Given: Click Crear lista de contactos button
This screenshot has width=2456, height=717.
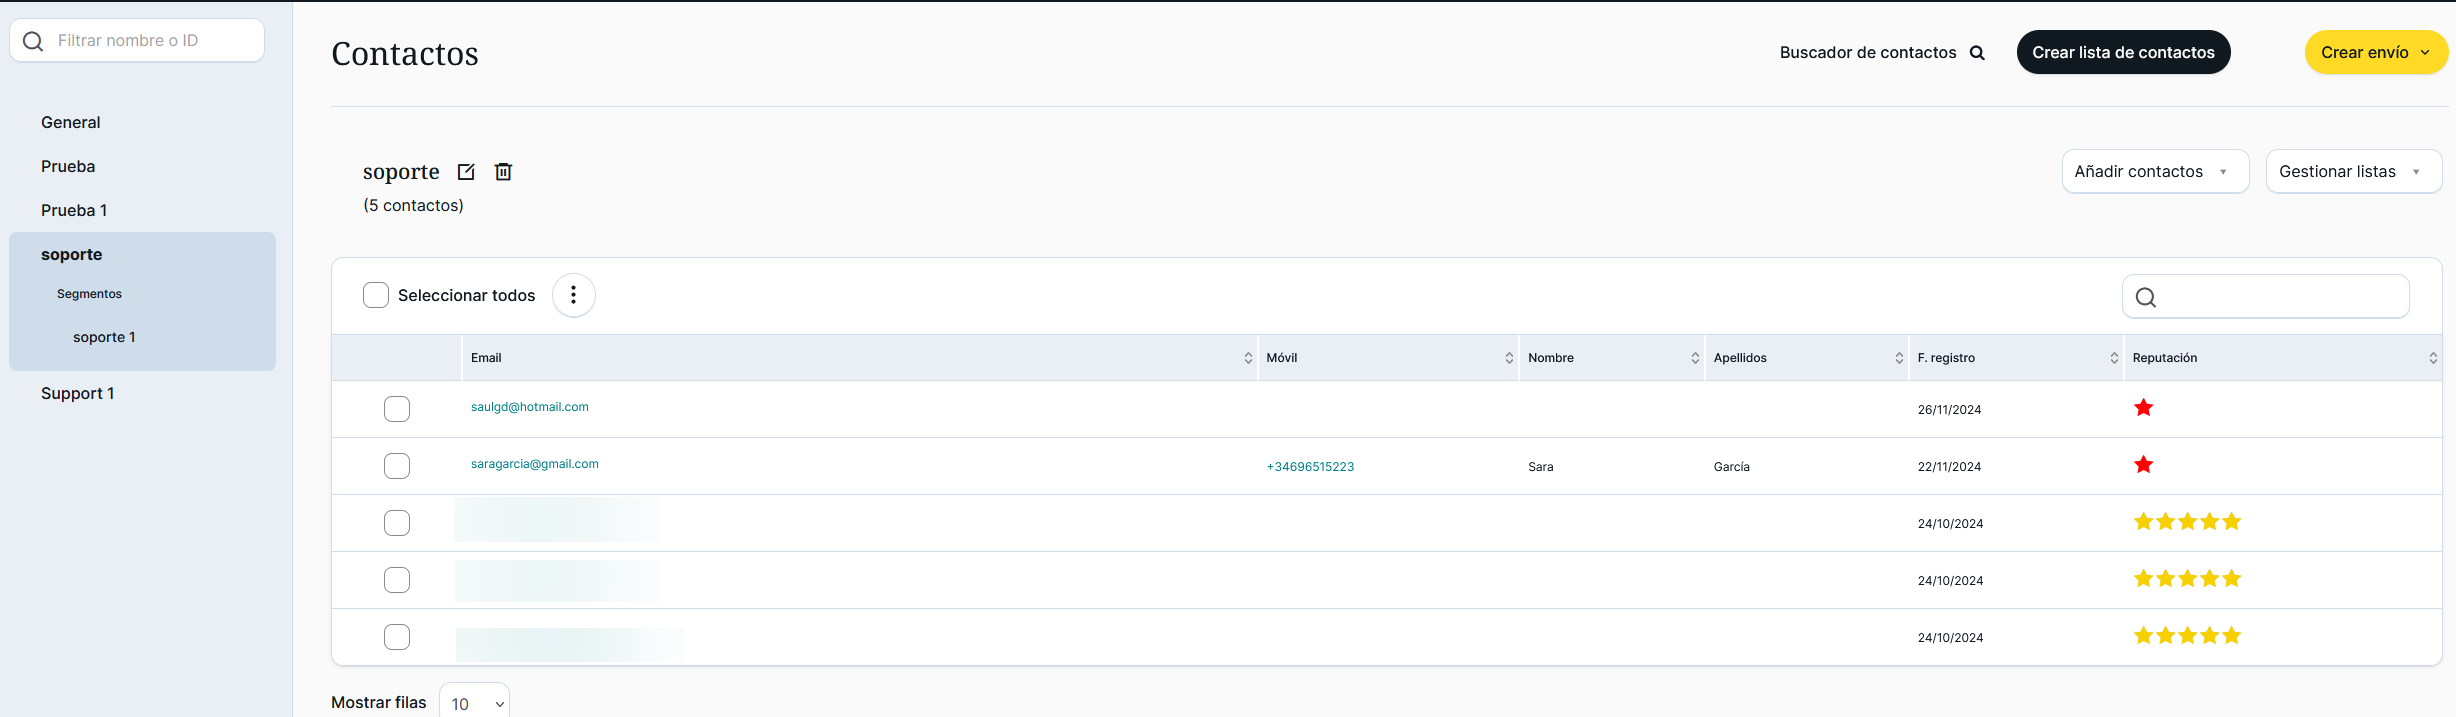Looking at the screenshot, I should [2123, 53].
